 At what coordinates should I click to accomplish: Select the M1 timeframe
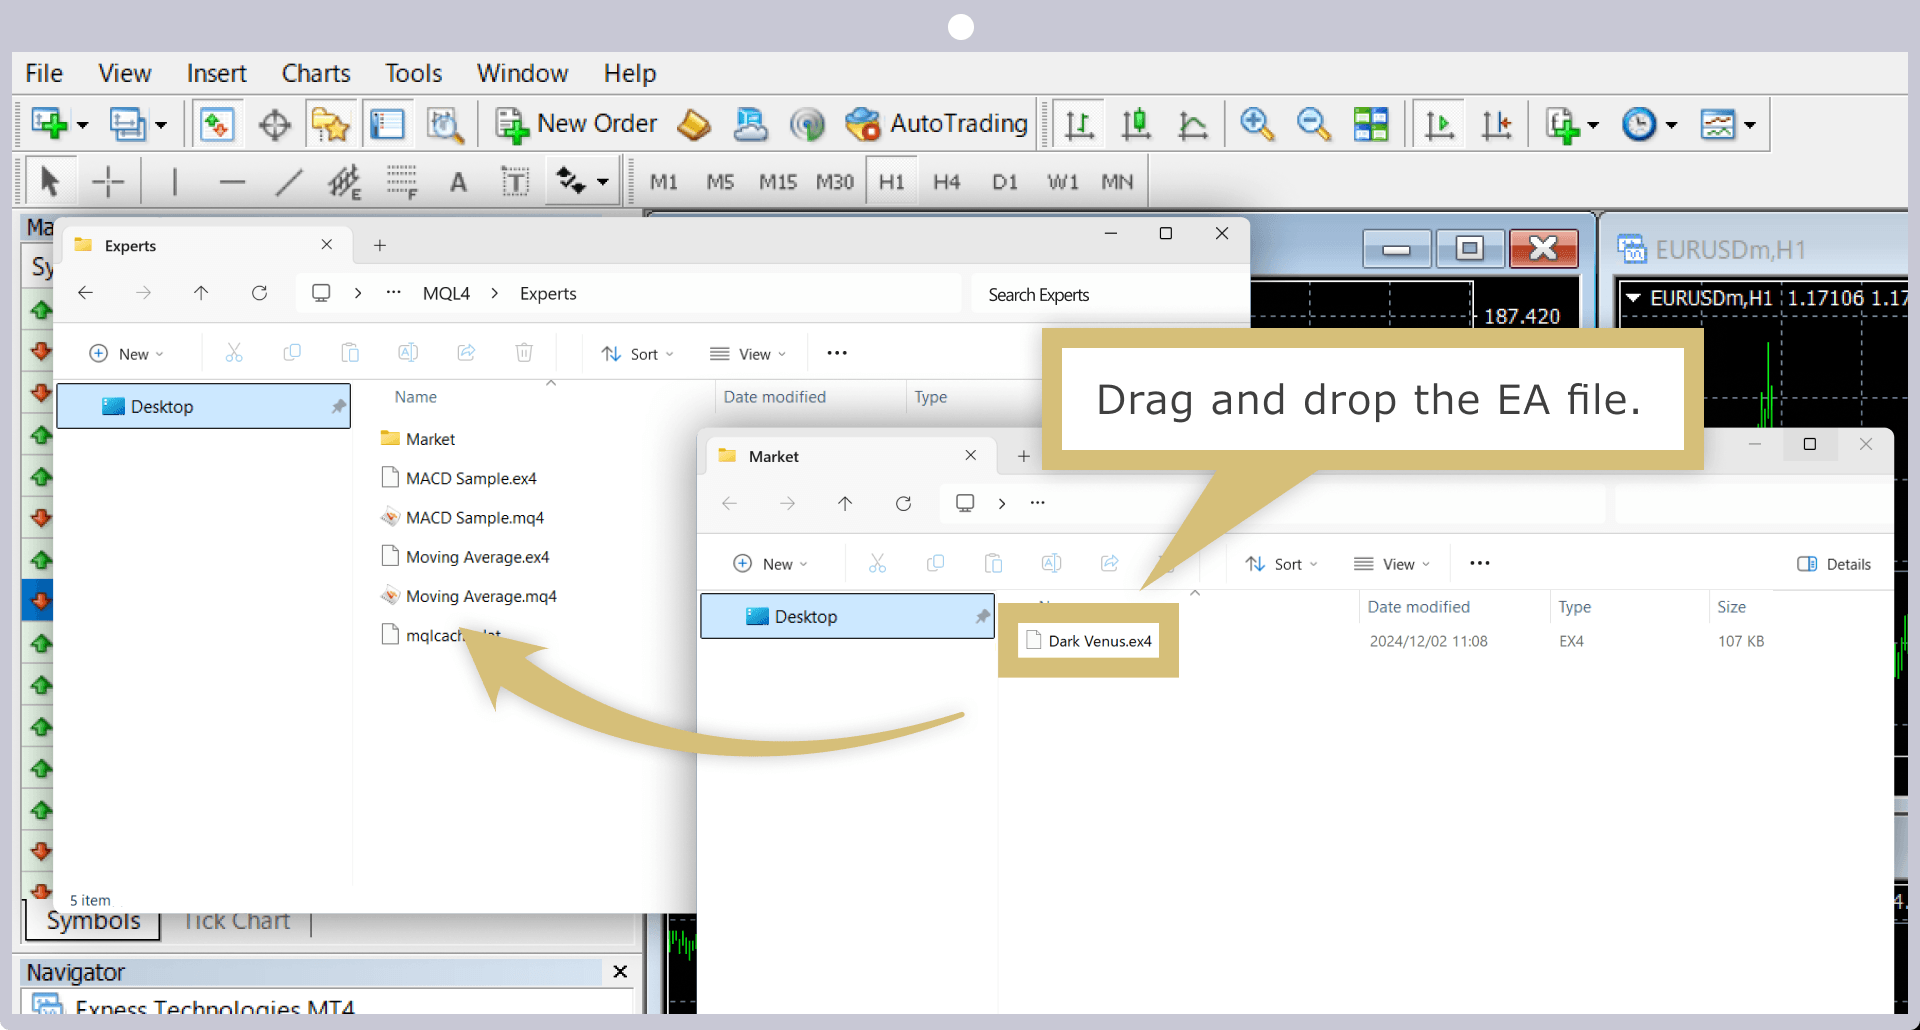[x=664, y=182]
